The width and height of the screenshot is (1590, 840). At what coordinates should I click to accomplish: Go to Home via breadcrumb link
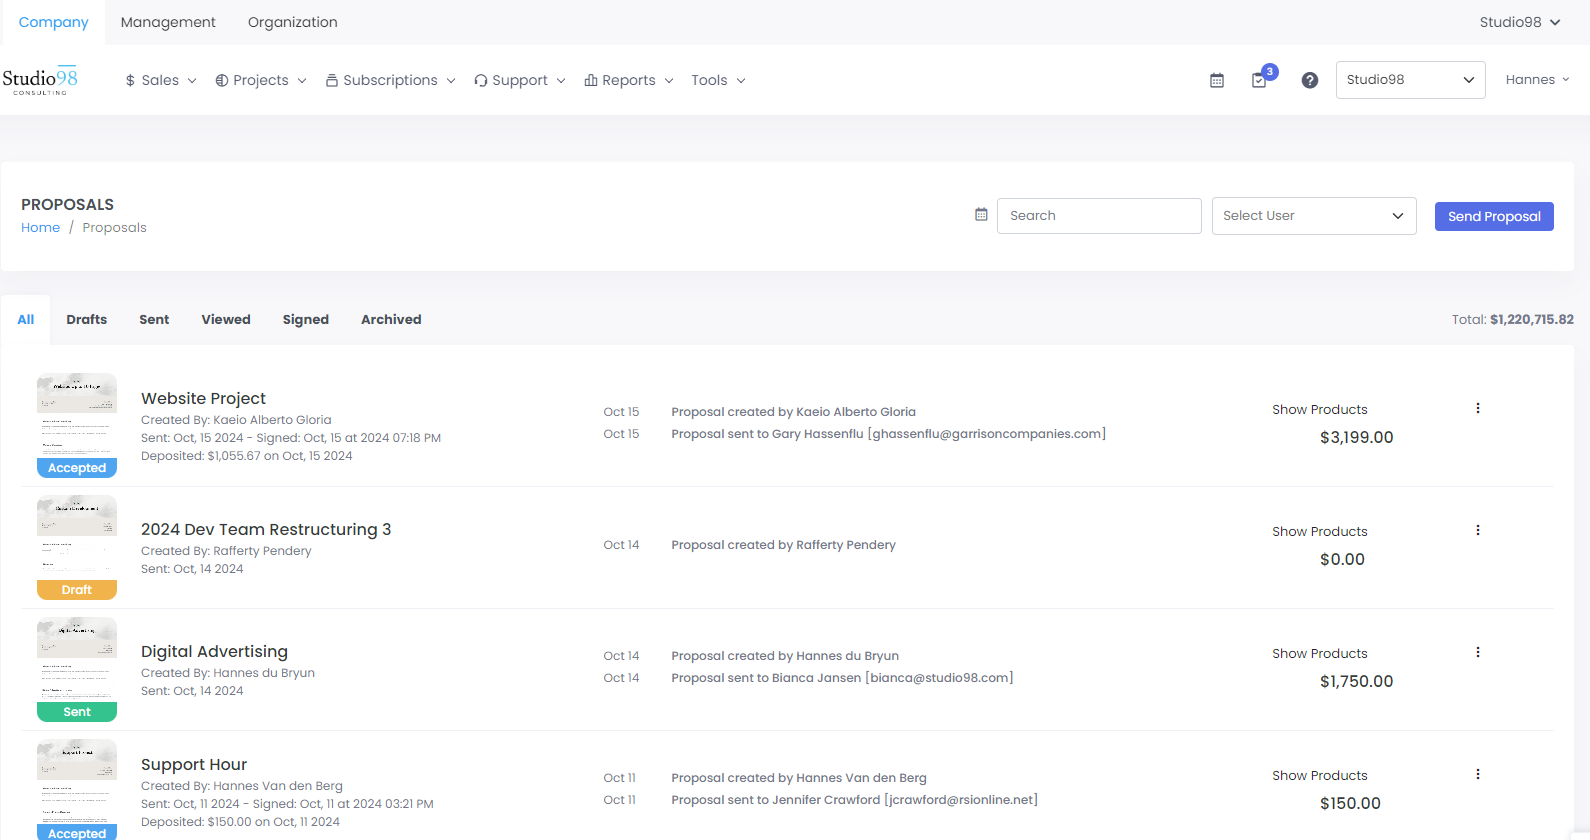(x=40, y=228)
